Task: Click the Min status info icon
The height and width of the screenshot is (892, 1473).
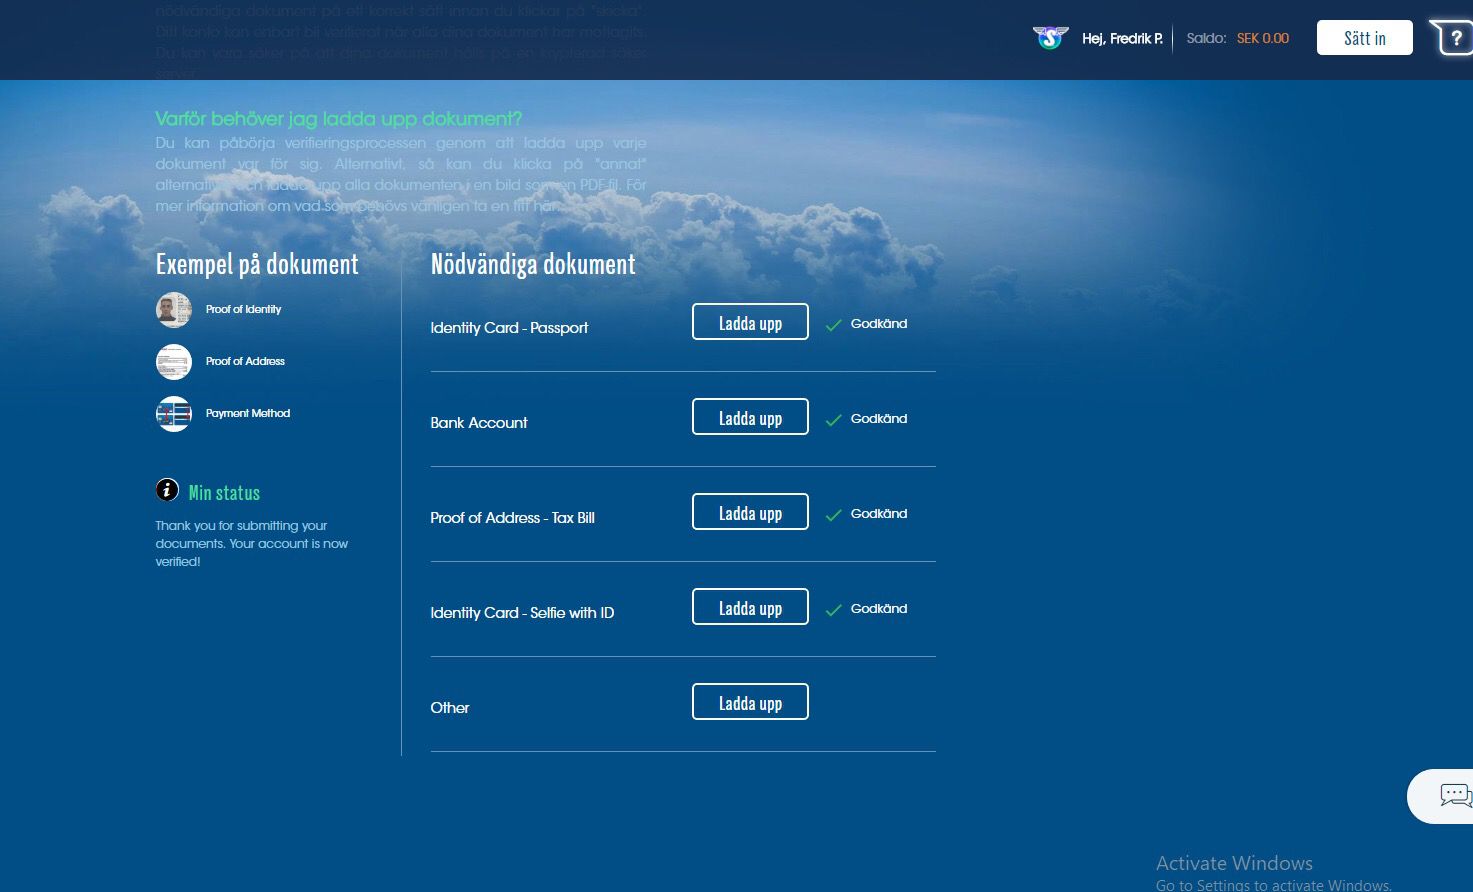Action: tap(167, 490)
